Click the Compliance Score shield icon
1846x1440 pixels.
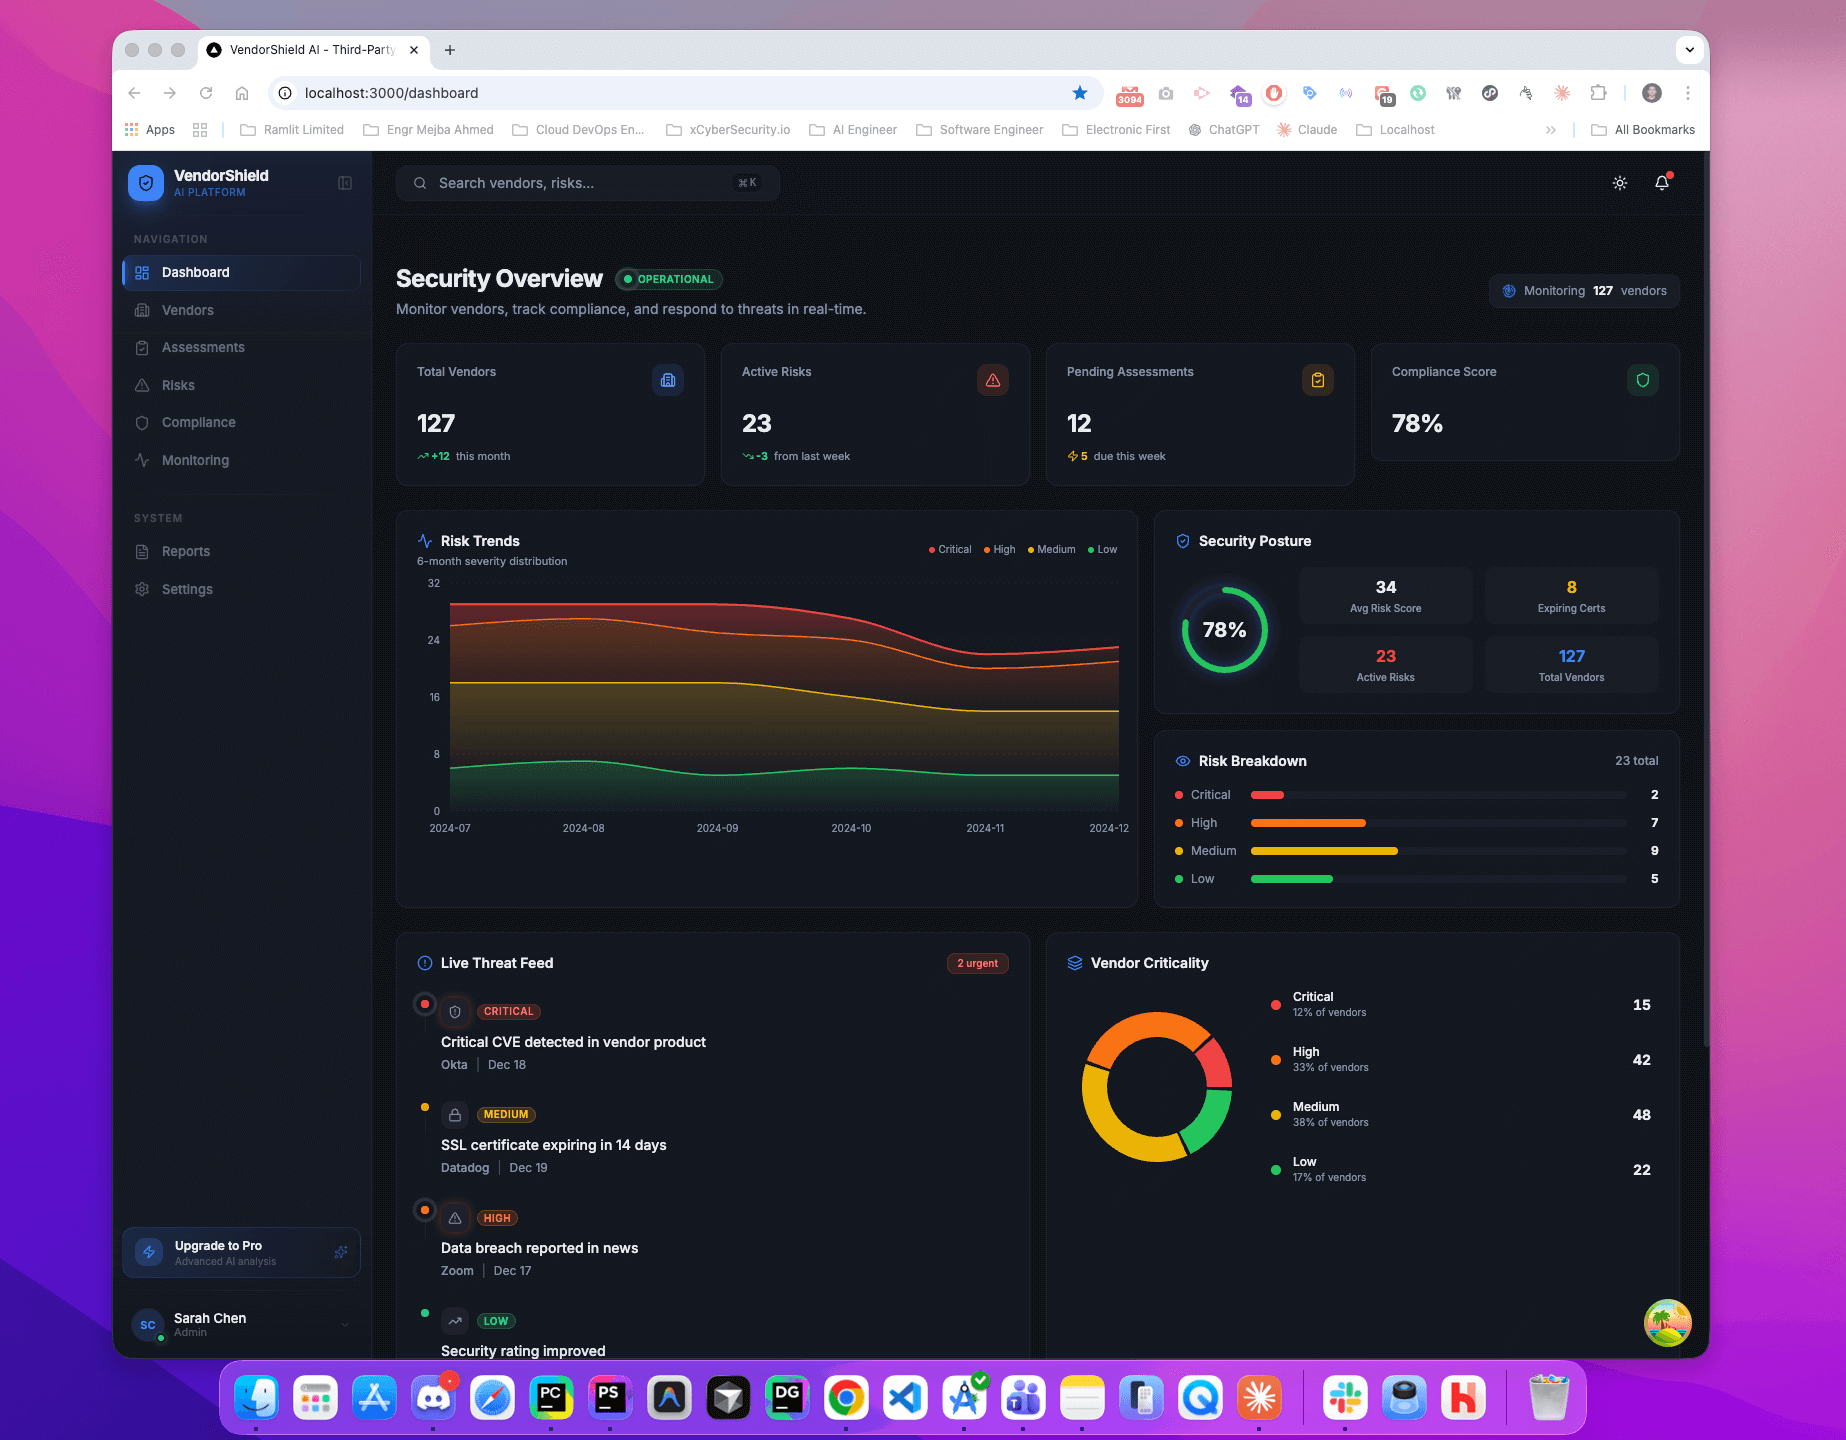click(1642, 380)
